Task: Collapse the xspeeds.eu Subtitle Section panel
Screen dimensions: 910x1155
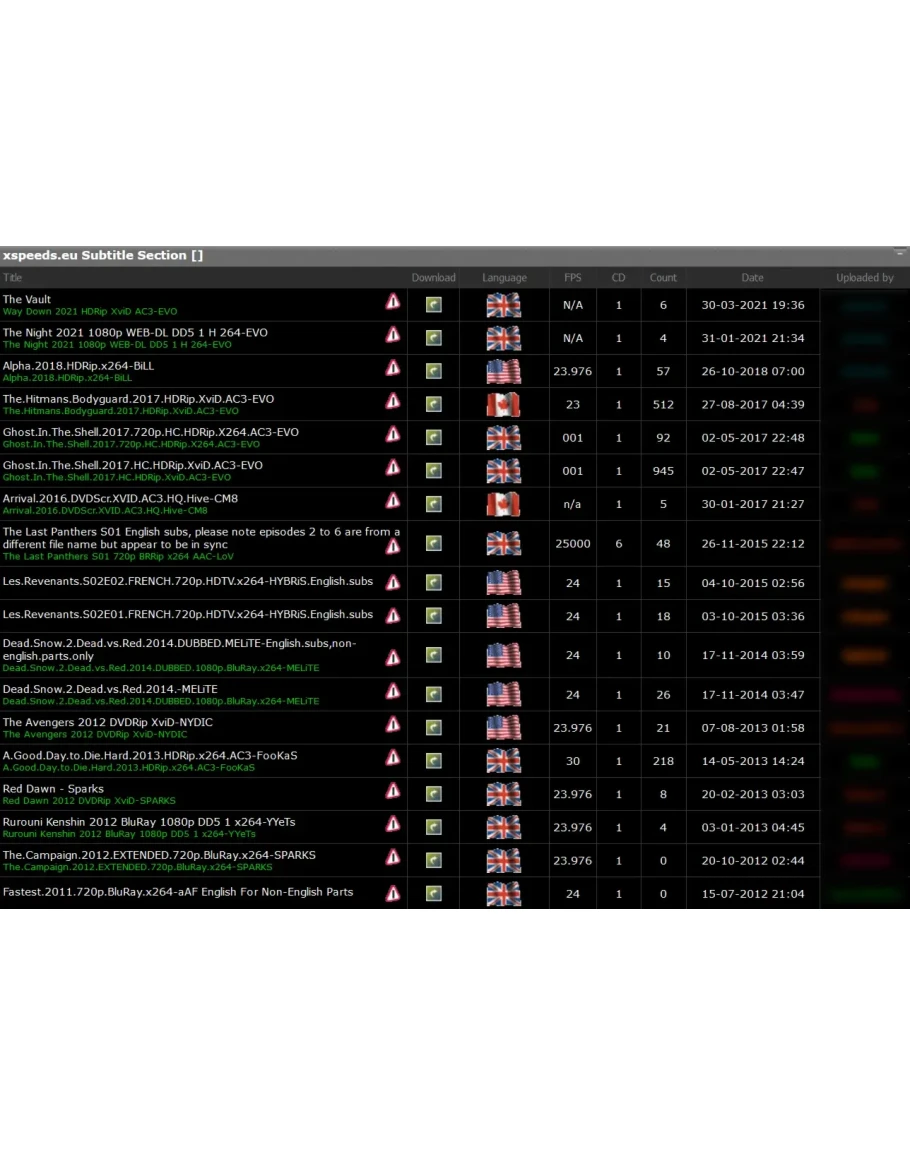Action: (x=900, y=254)
